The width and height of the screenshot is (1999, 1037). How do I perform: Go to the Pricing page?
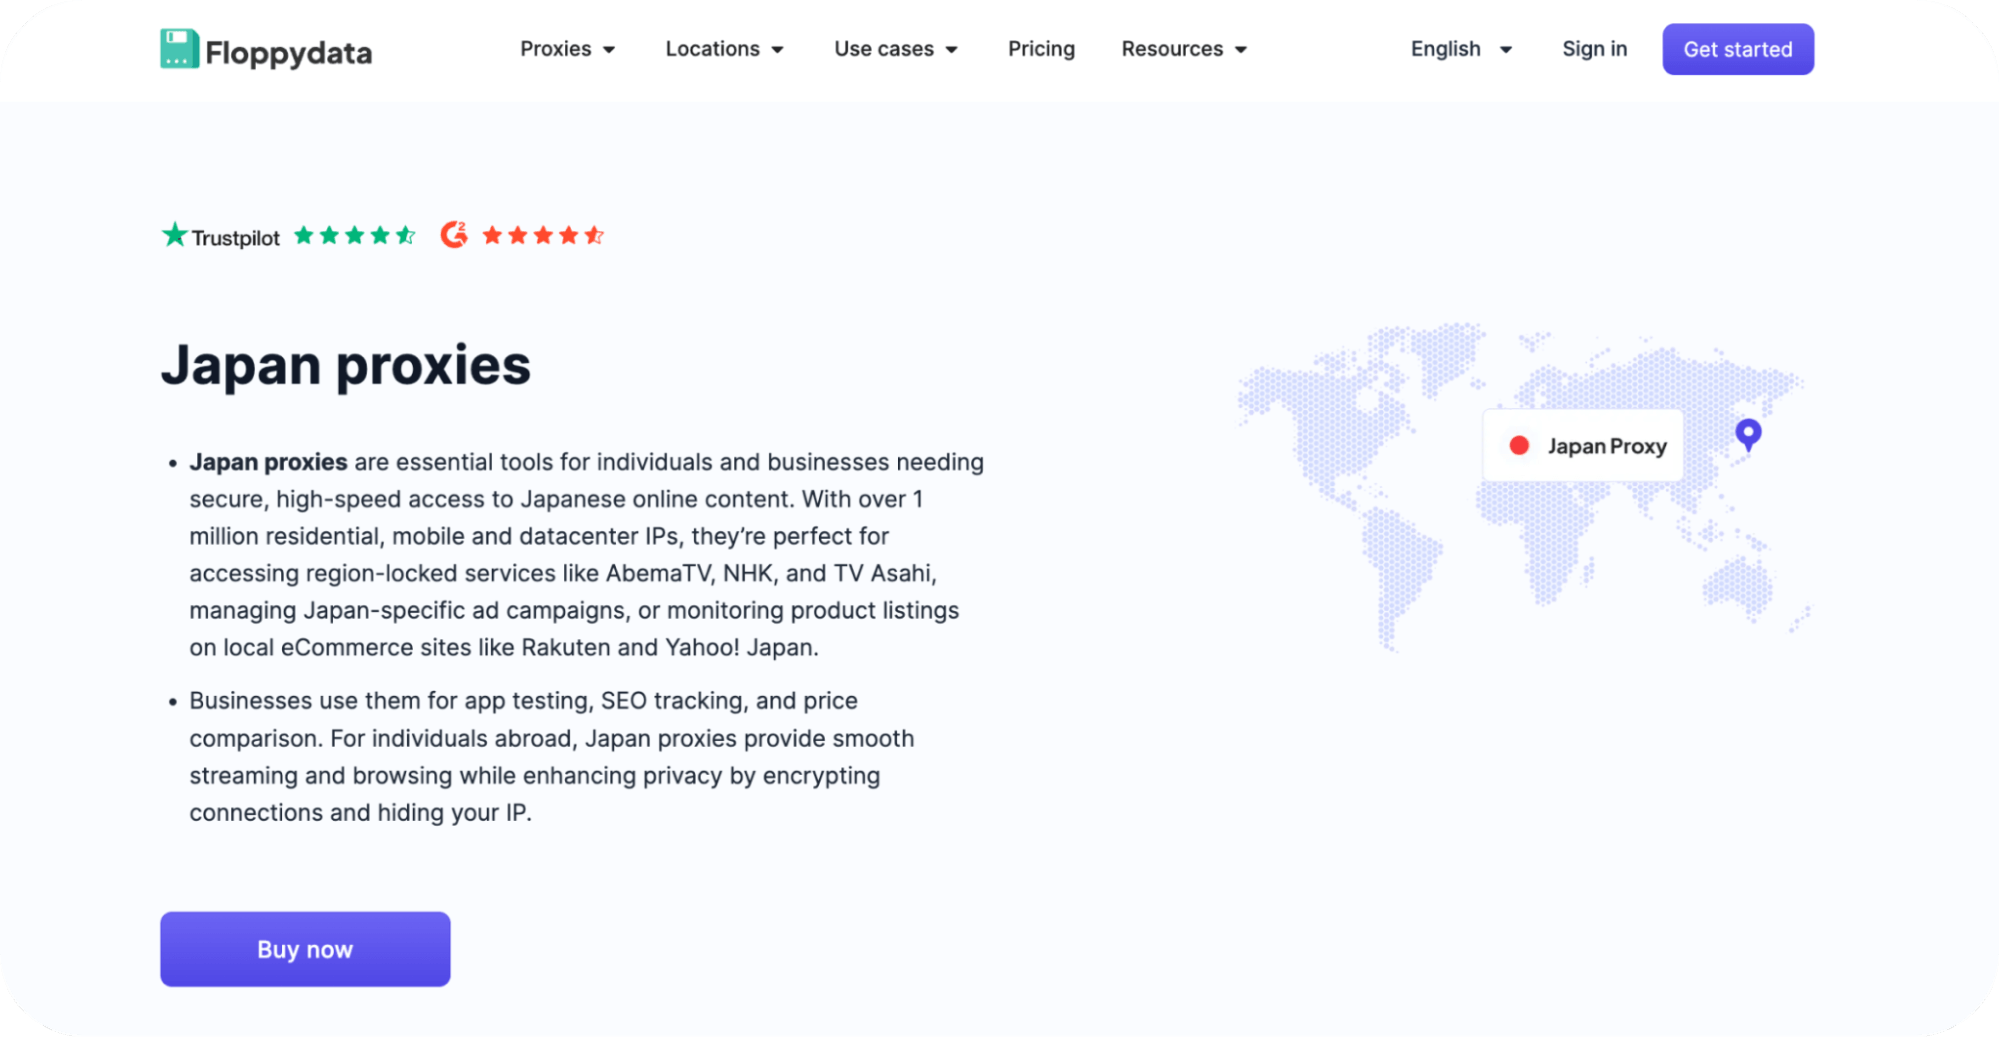[1041, 49]
